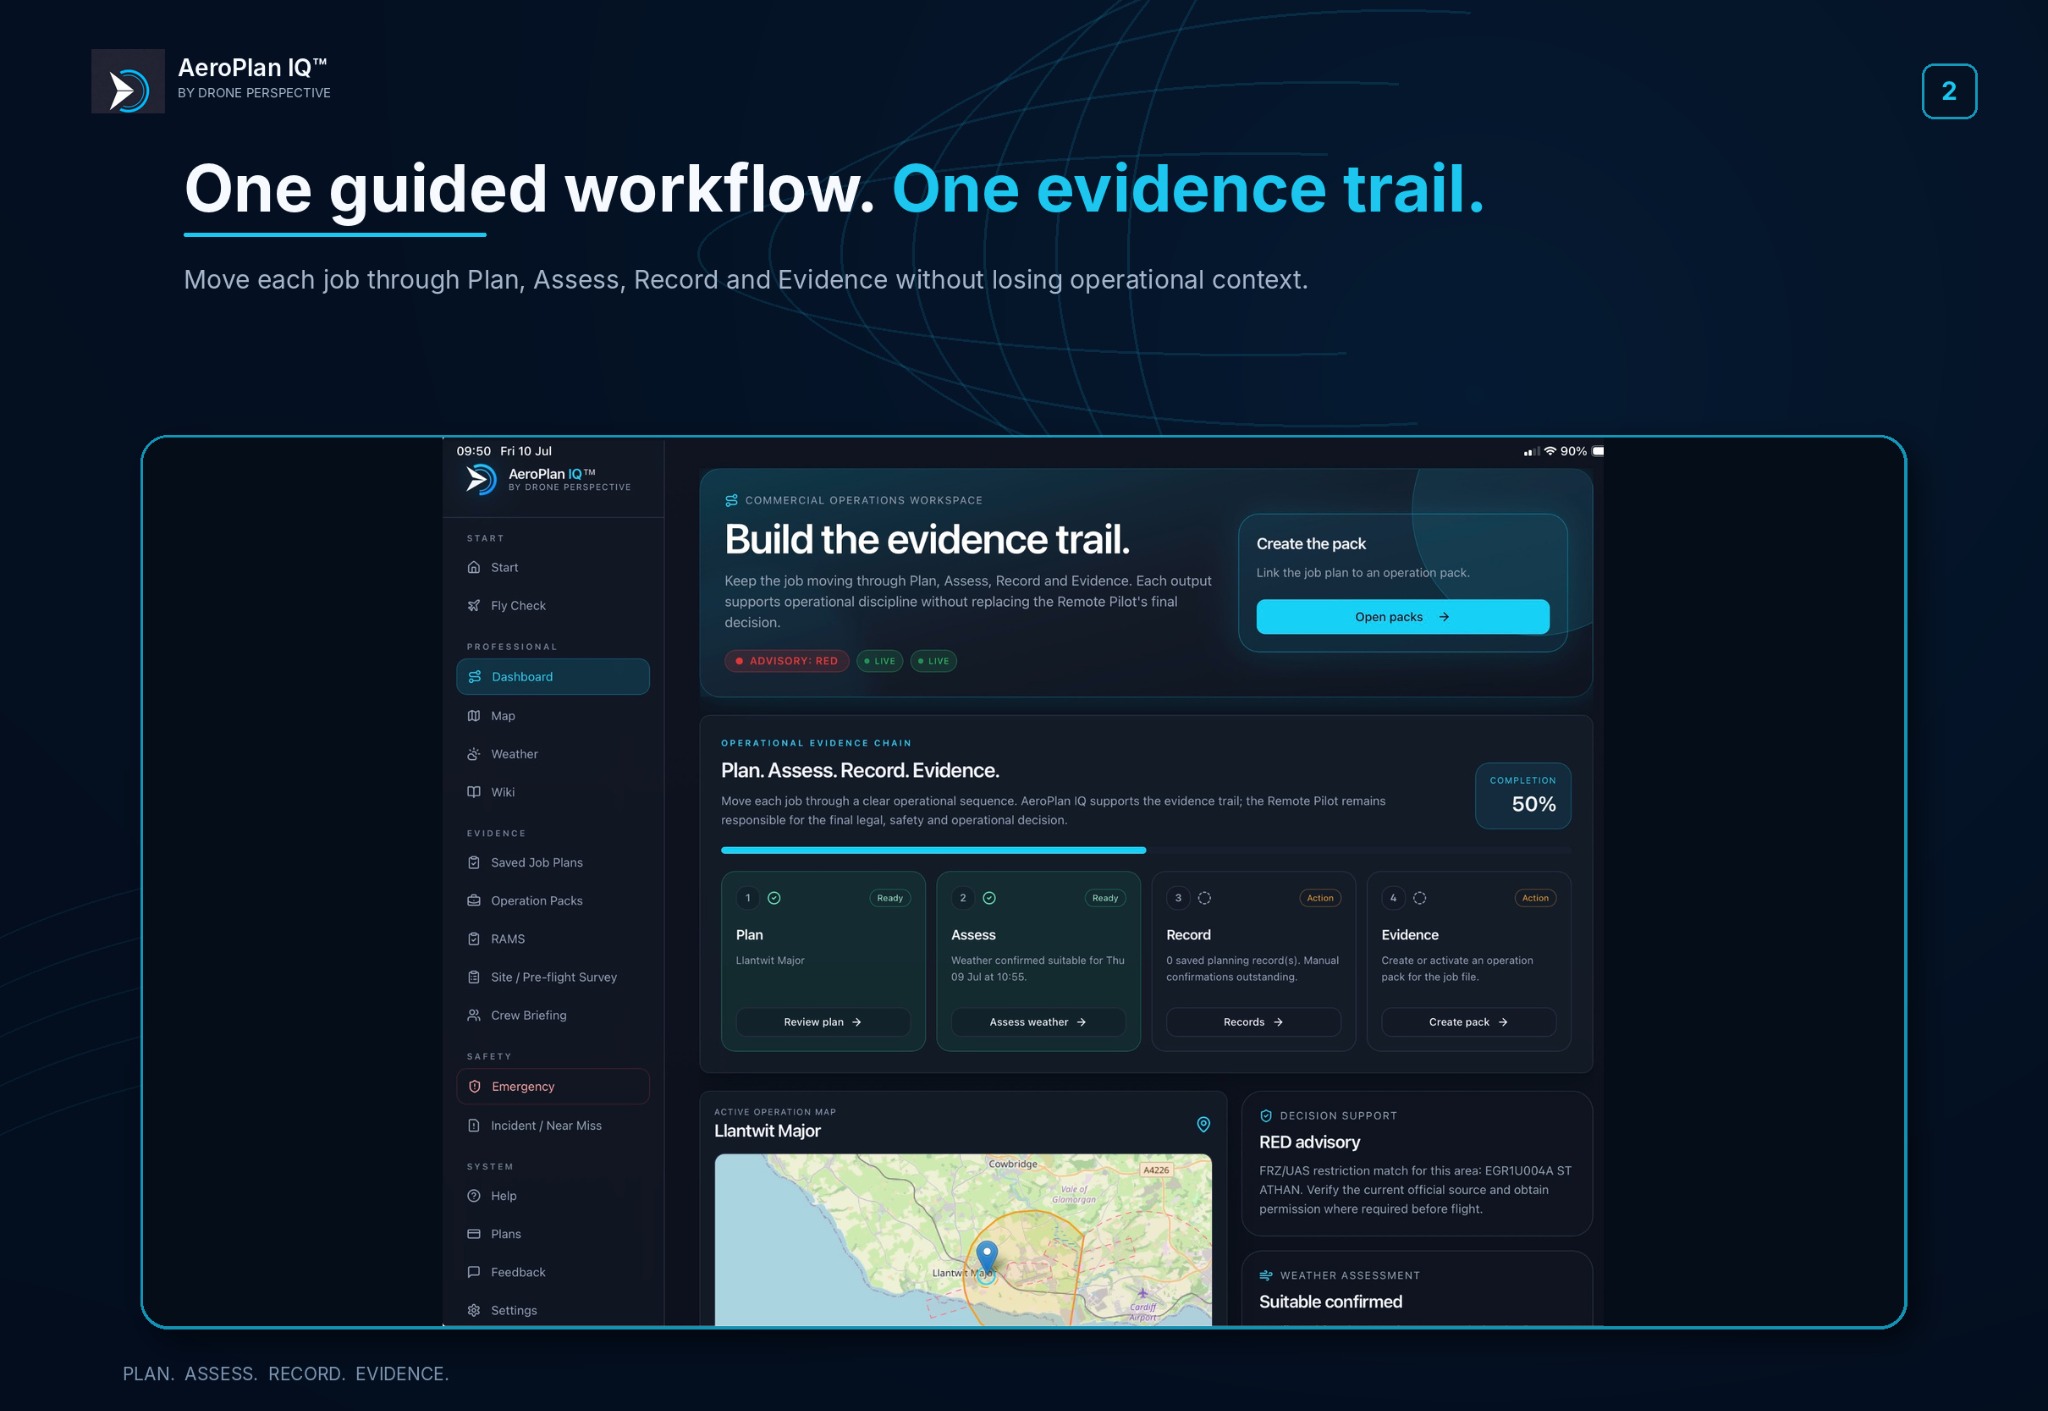Image resolution: width=2048 pixels, height=1411 pixels.
Task: Open the Start menu item
Action: [x=553, y=567]
